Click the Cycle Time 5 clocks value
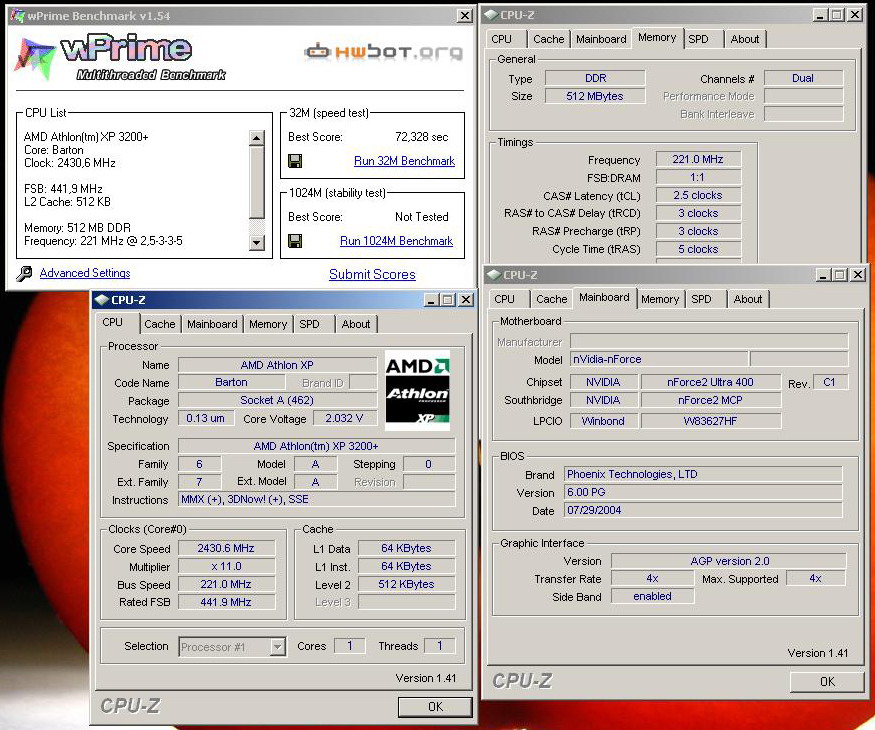 pyautogui.click(x=698, y=249)
